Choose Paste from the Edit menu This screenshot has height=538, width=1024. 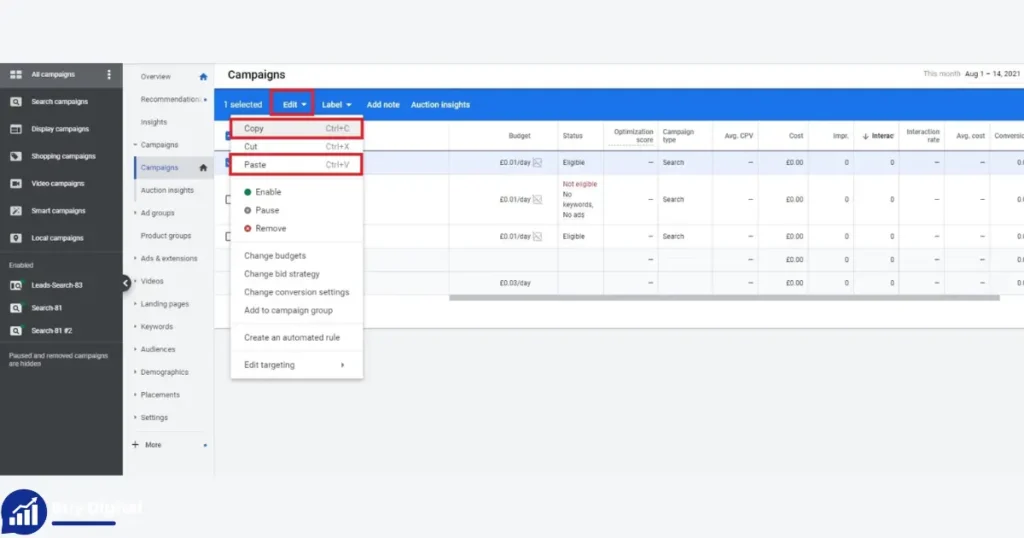(296, 165)
